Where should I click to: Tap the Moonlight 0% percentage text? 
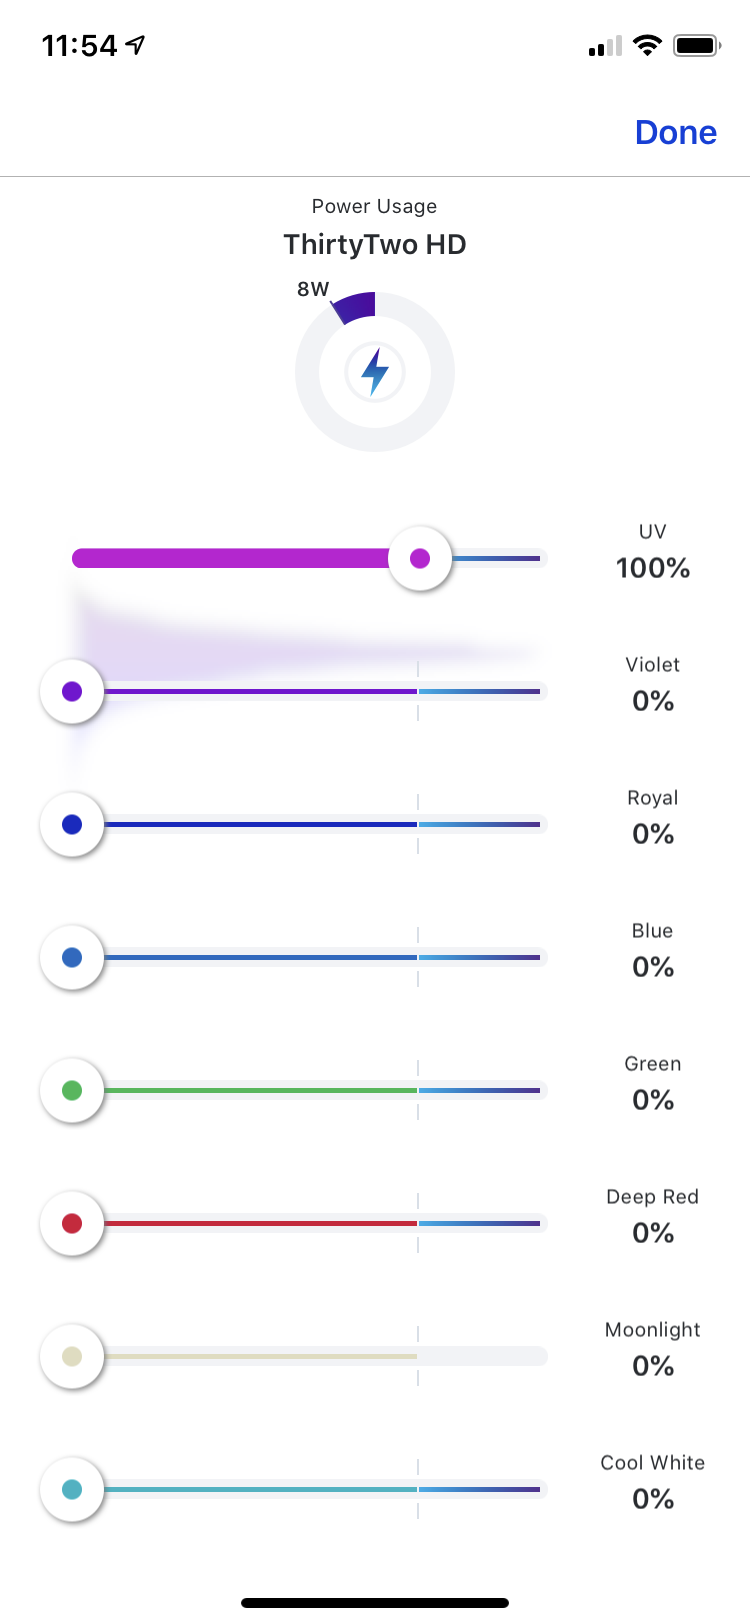[x=653, y=1366]
